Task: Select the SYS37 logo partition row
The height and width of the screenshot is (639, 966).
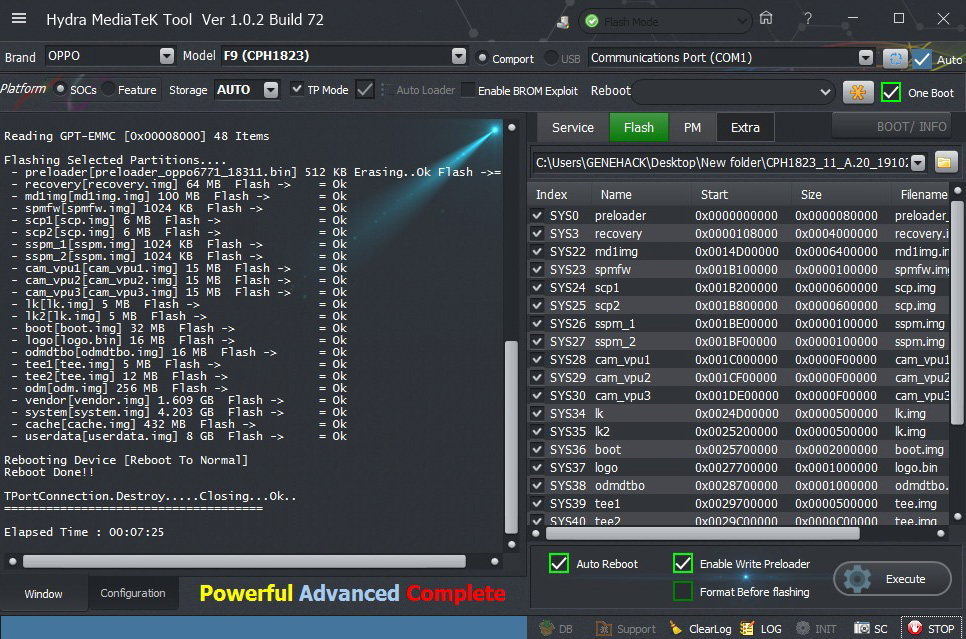Action: click(740, 468)
